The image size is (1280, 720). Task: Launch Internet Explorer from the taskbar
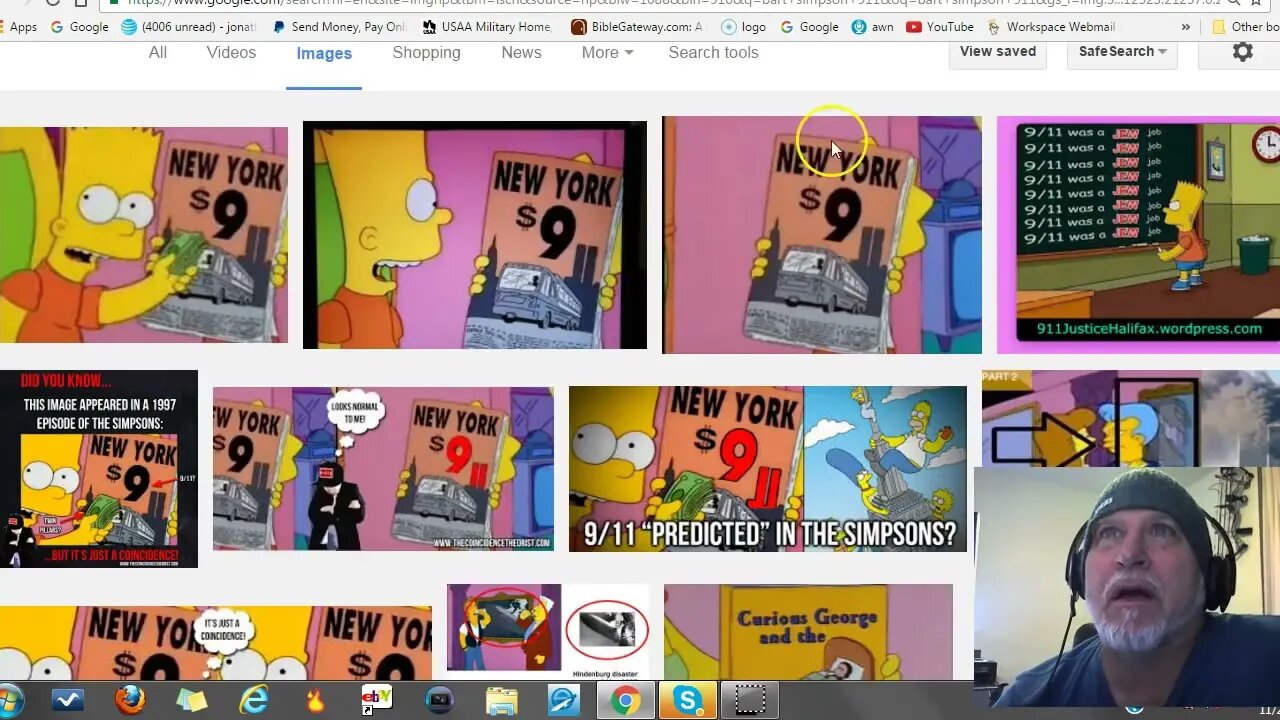[x=254, y=701]
